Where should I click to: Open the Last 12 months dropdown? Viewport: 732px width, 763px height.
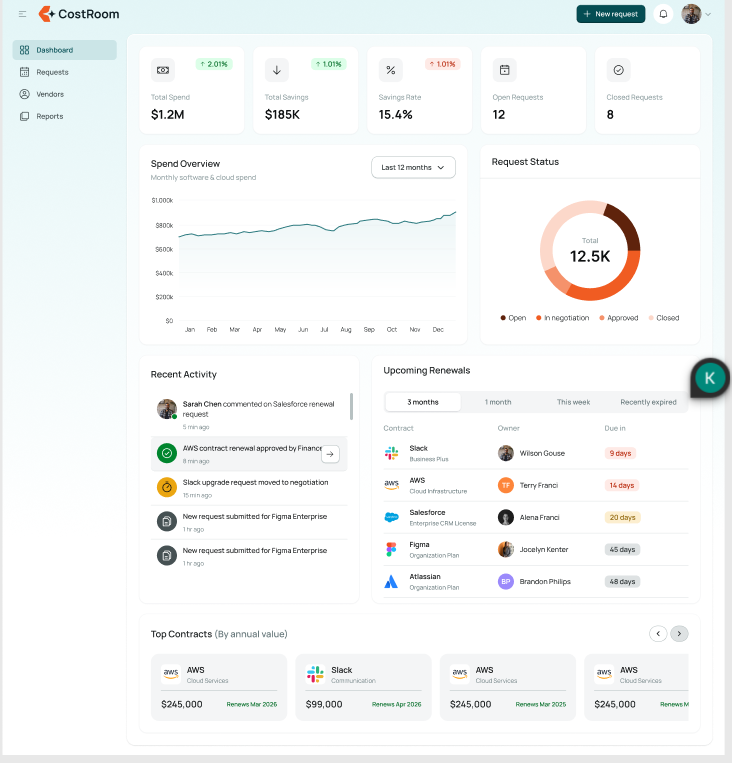(413, 167)
